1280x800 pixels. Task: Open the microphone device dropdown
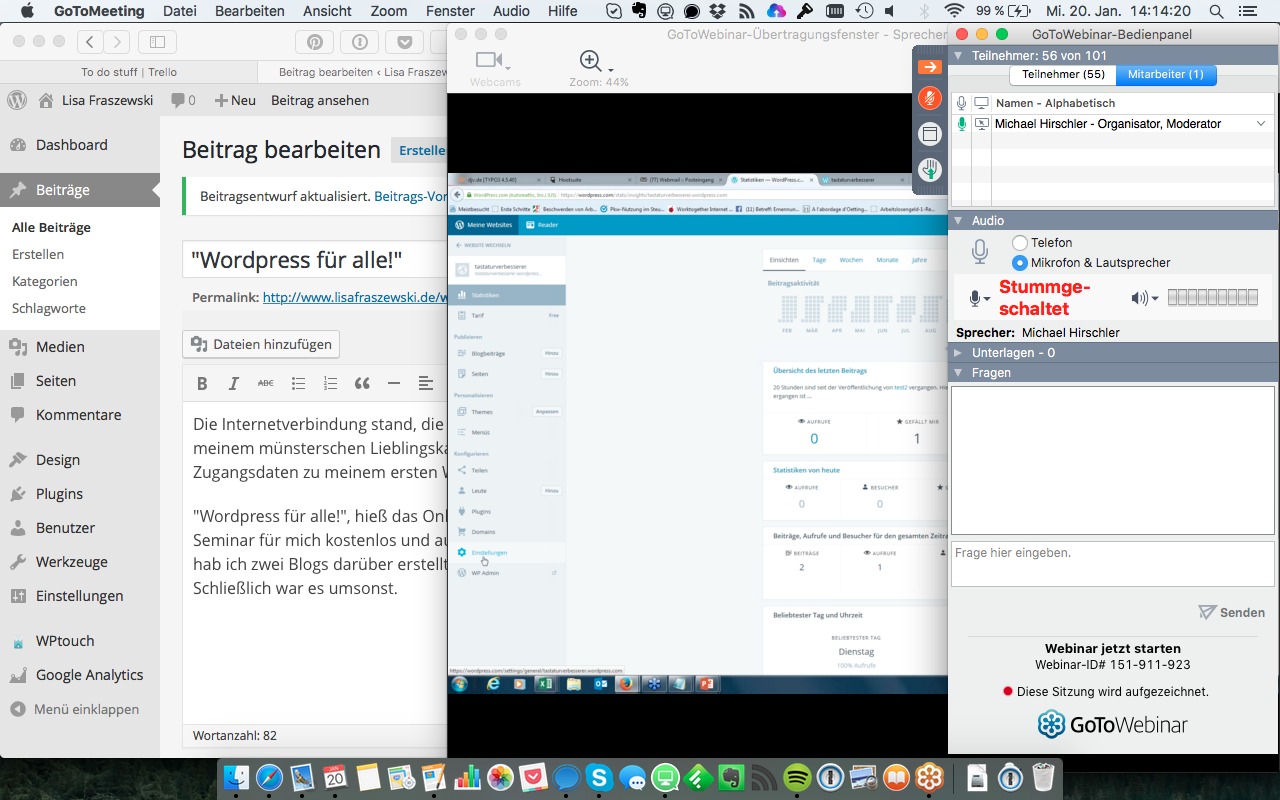(x=979, y=298)
